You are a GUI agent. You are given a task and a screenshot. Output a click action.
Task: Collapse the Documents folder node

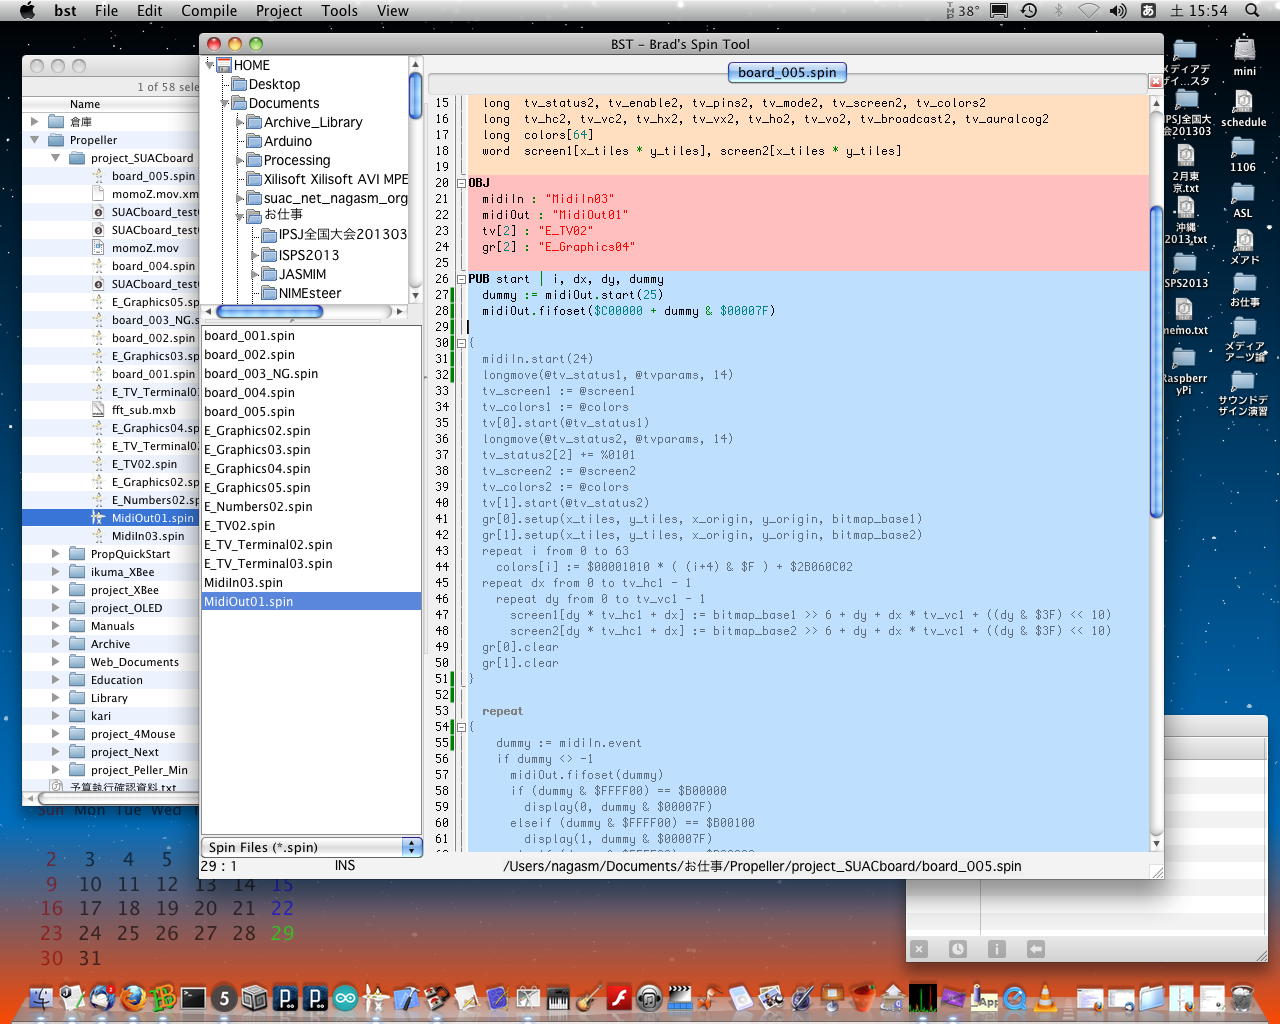[225, 103]
